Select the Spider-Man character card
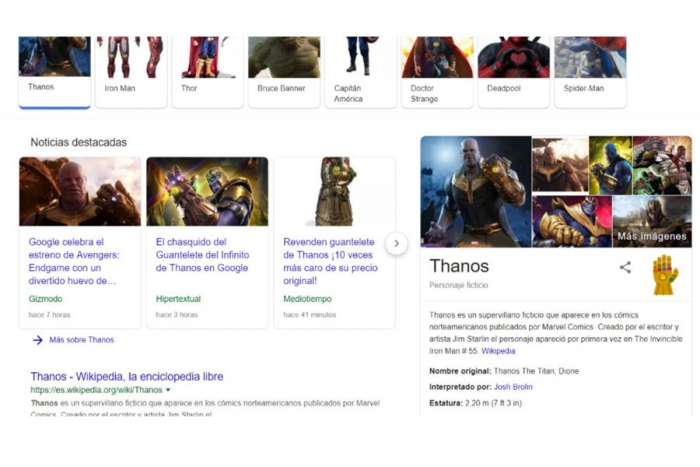 pos(590,72)
